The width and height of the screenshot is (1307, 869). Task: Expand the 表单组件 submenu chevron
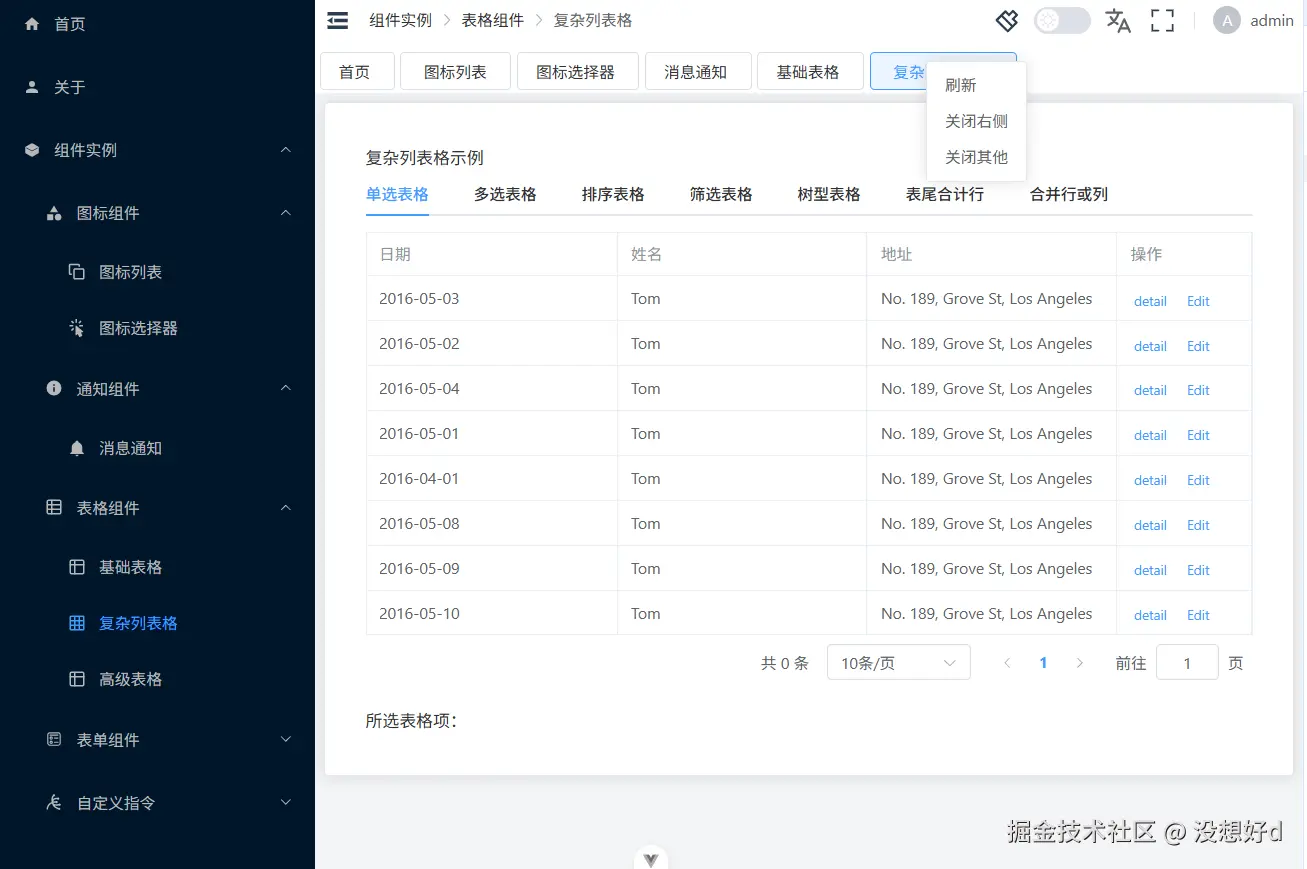pyautogui.click(x=286, y=740)
